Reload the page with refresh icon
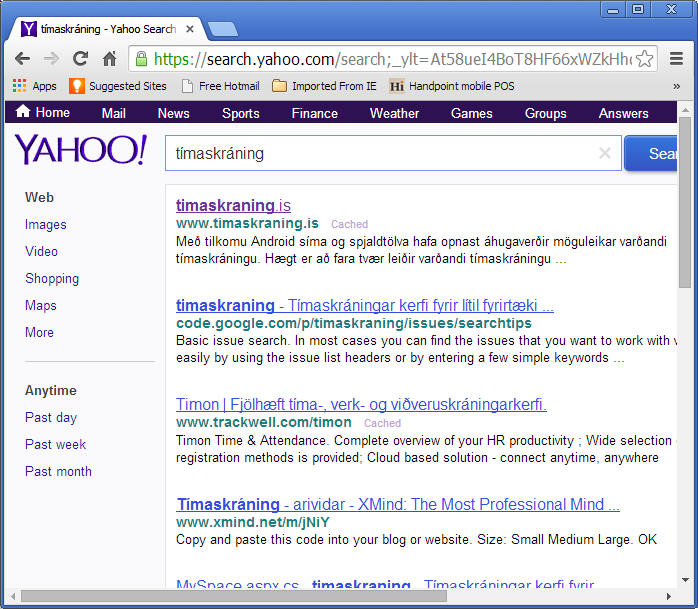Screen dimensions: 698x609 [81, 58]
